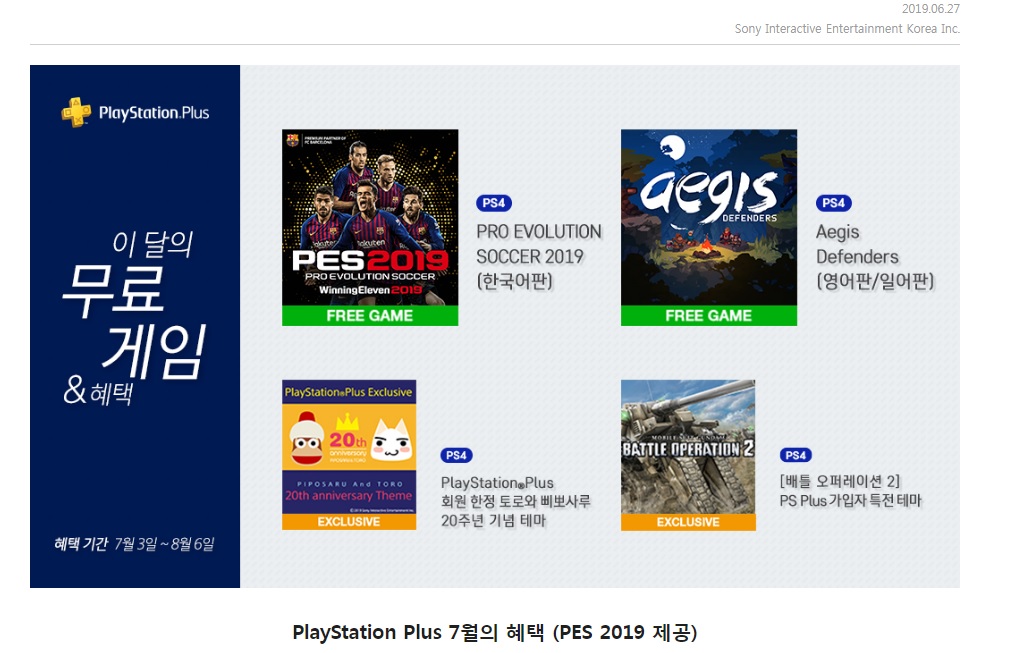Click the PlayStation Plus logo icon

(x=76, y=112)
